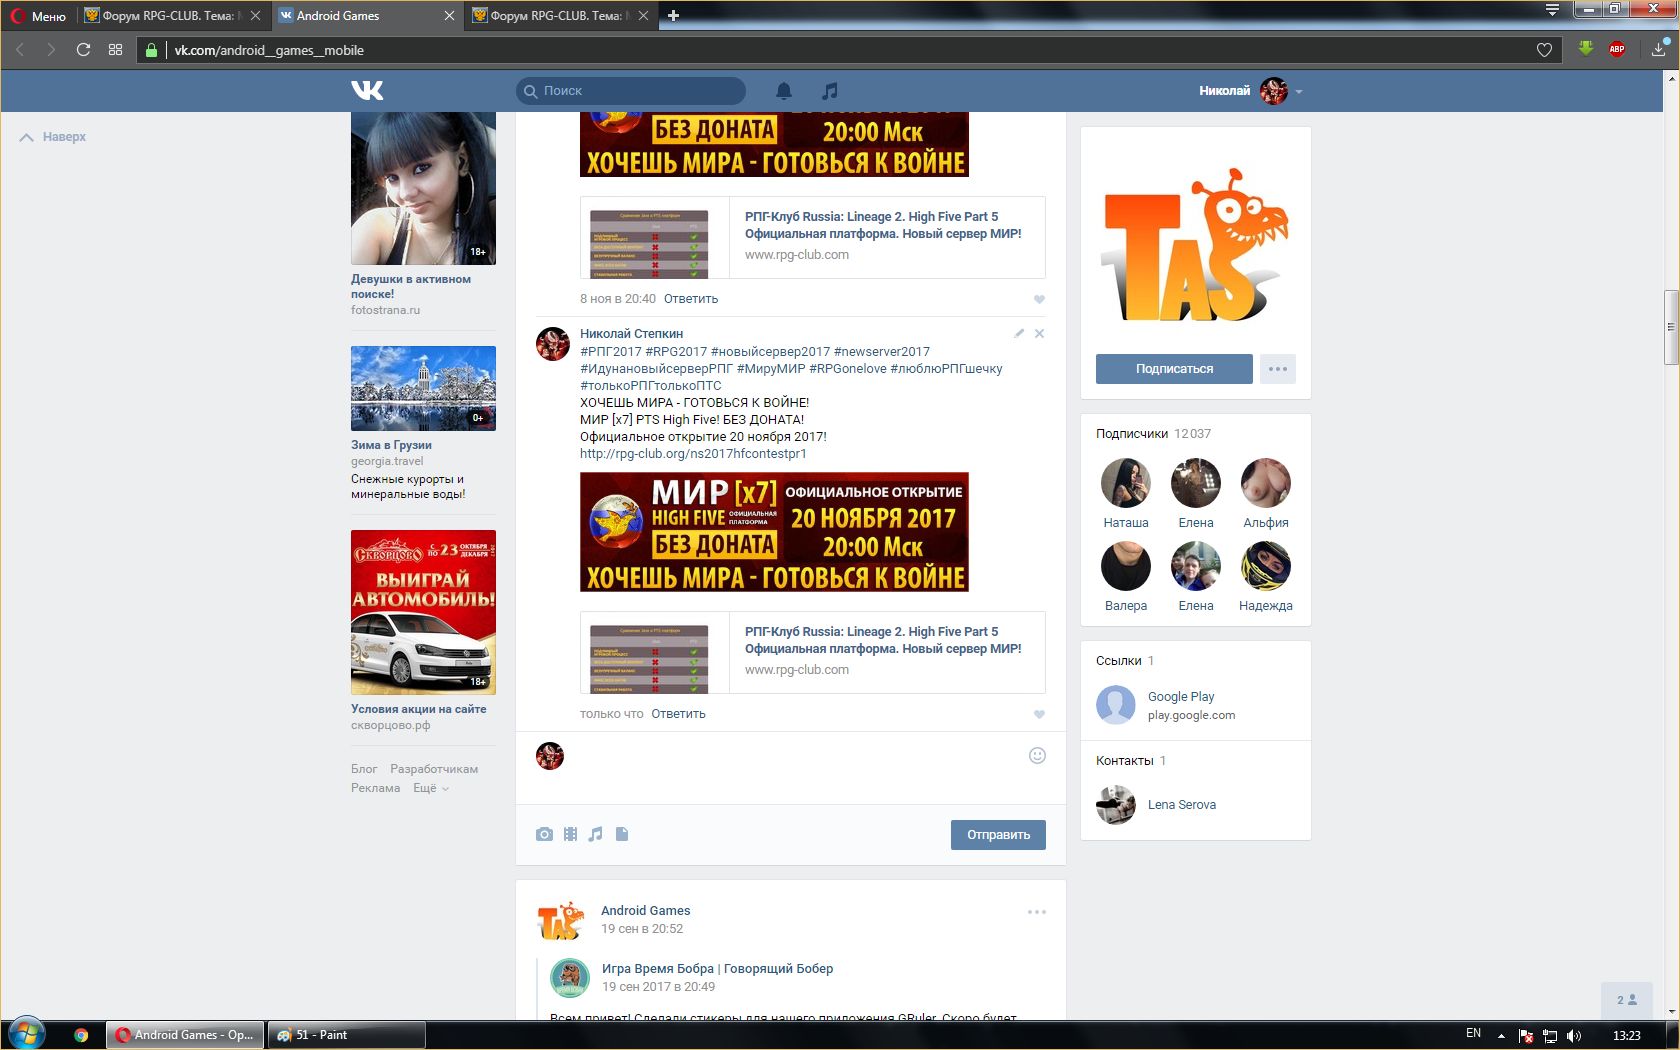This screenshot has height=1050, width=1680.
Task: Open the Подписчики followers list
Action: tap(1132, 434)
